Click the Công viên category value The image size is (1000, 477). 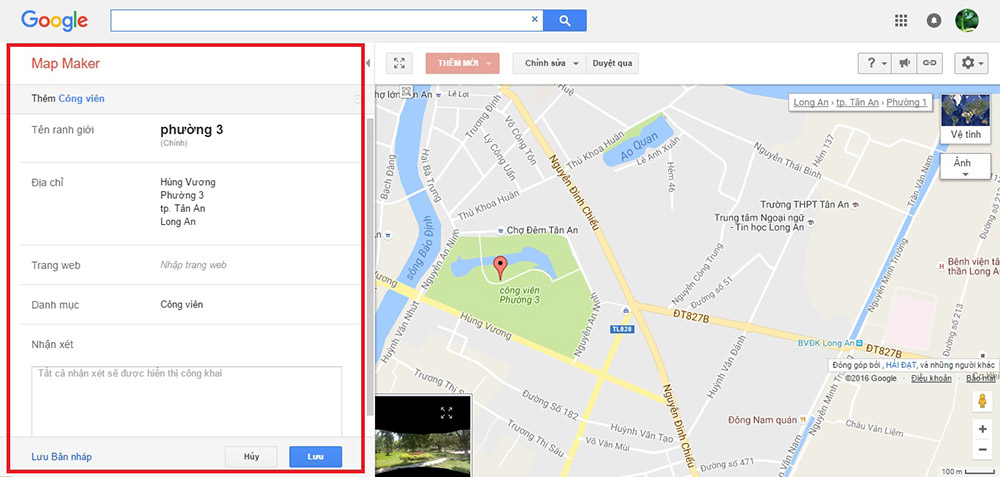pos(182,305)
